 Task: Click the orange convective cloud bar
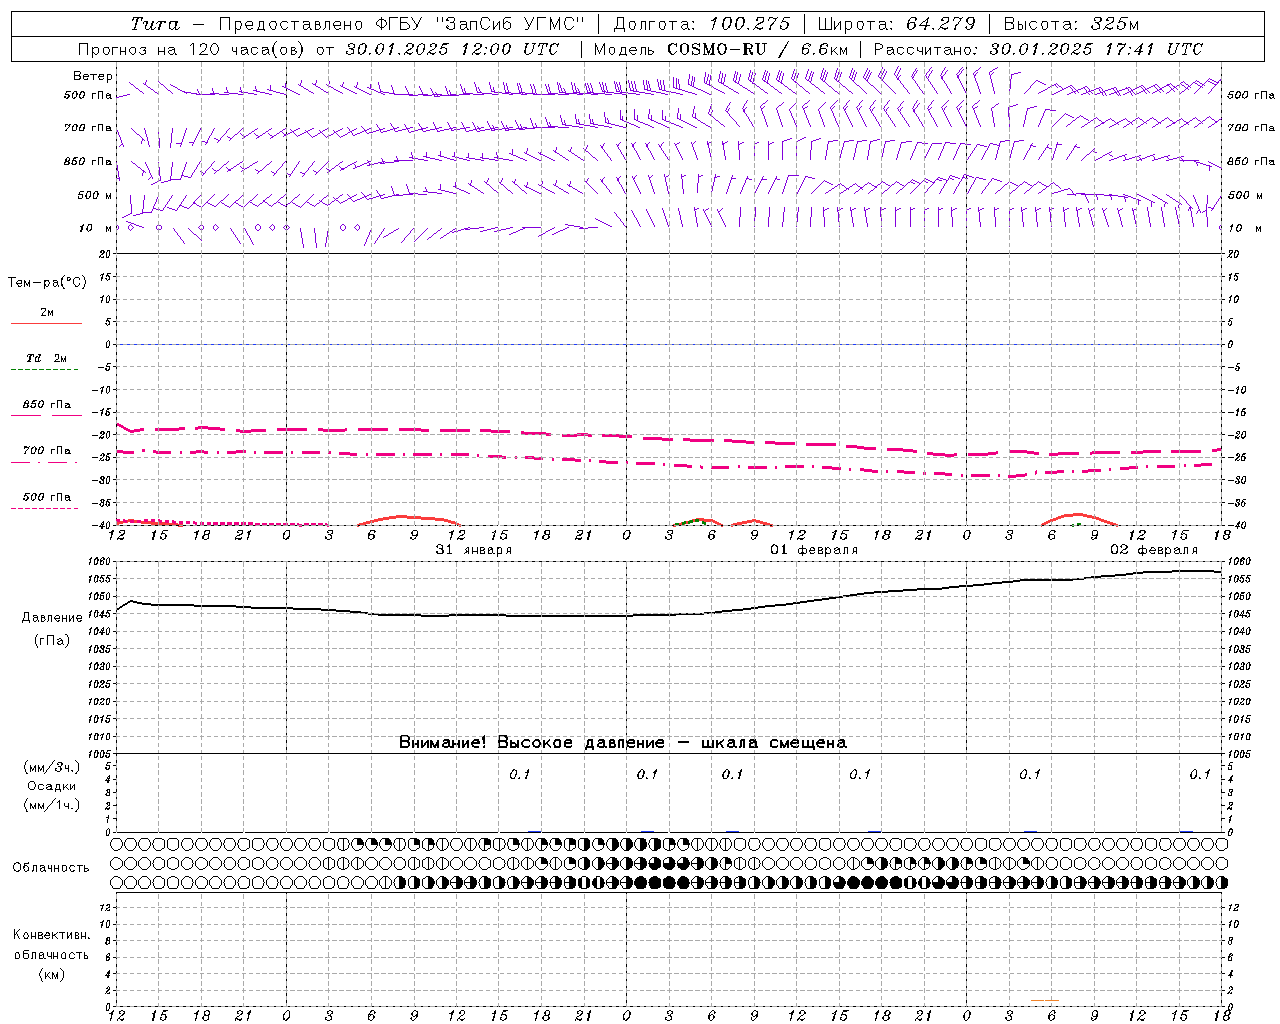coord(1044,1000)
